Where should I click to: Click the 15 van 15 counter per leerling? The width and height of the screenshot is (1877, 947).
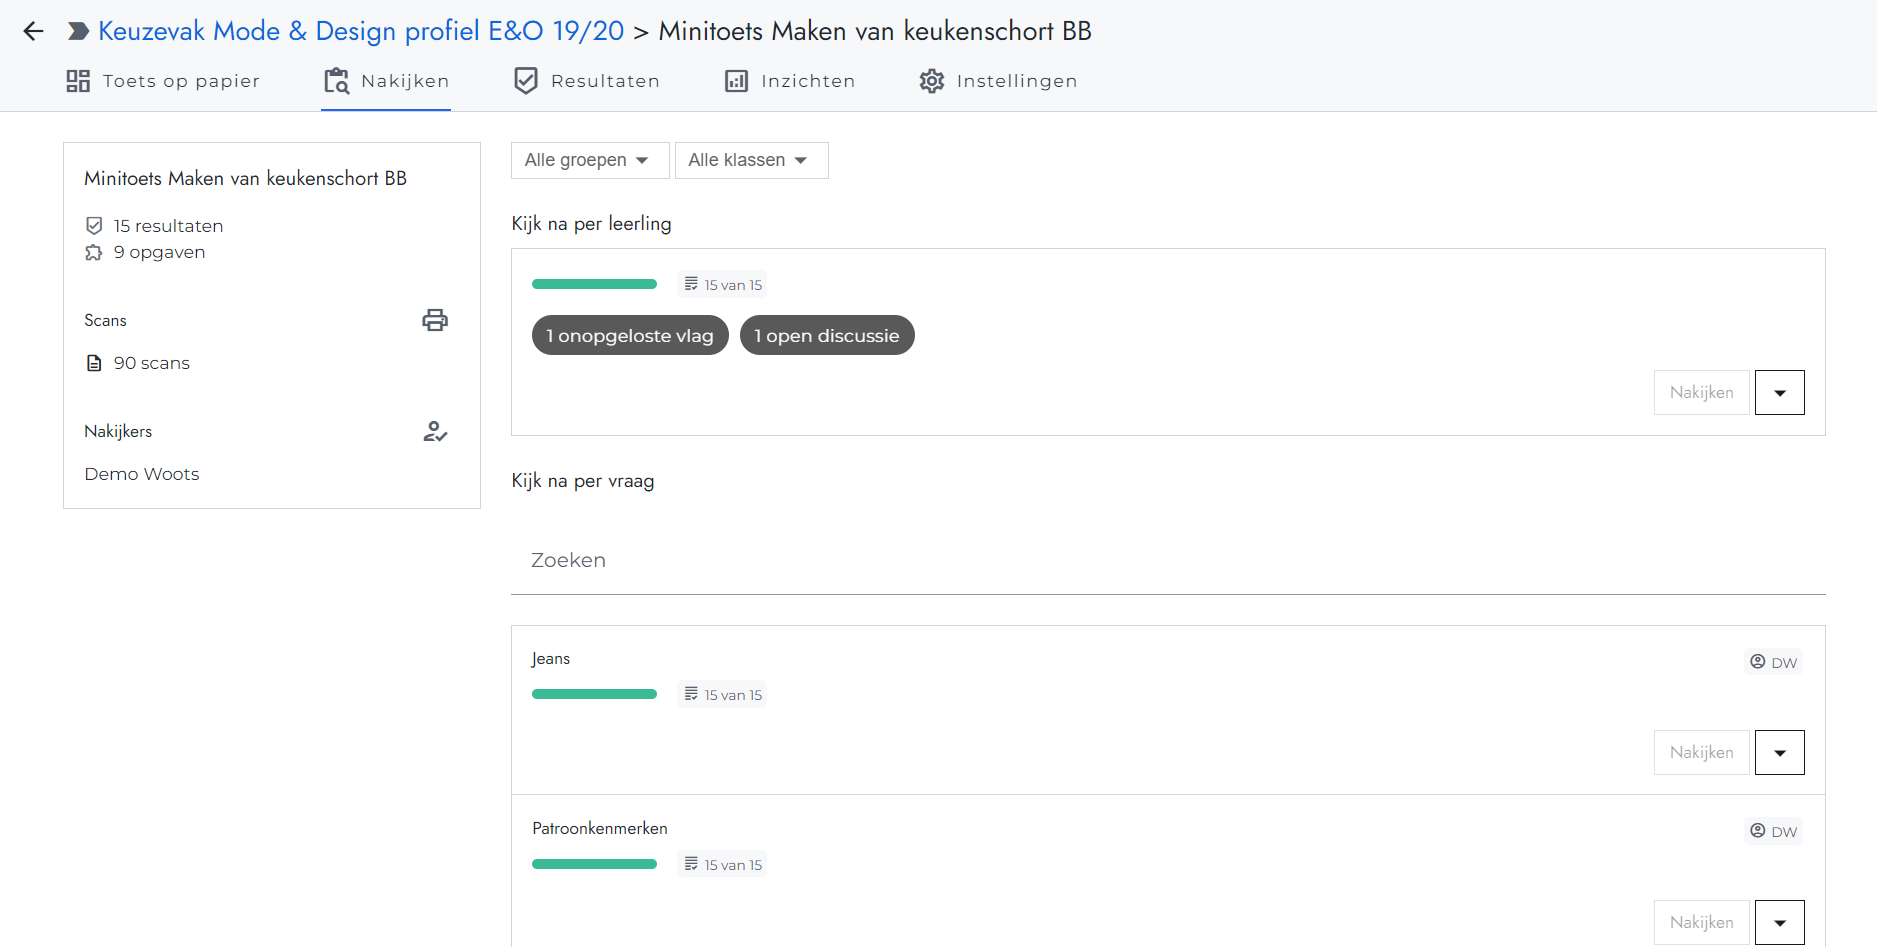(723, 285)
